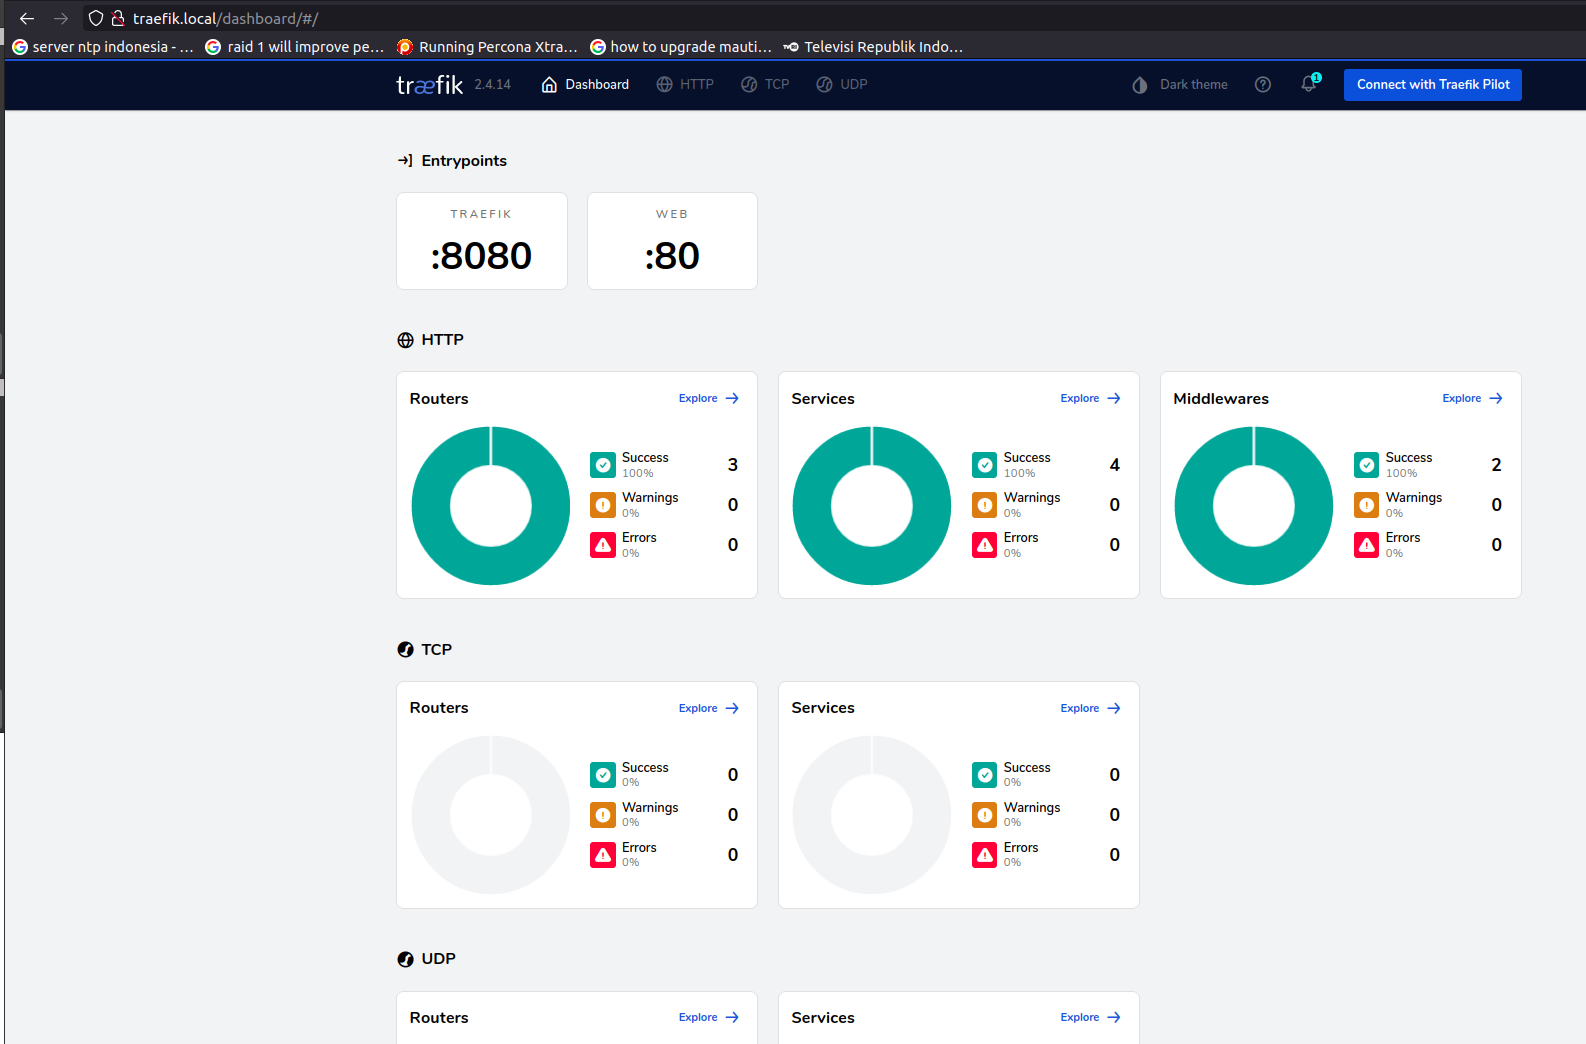Click TCP Routers Success check icon
Screen dimensions: 1586x1044
[603, 775]
